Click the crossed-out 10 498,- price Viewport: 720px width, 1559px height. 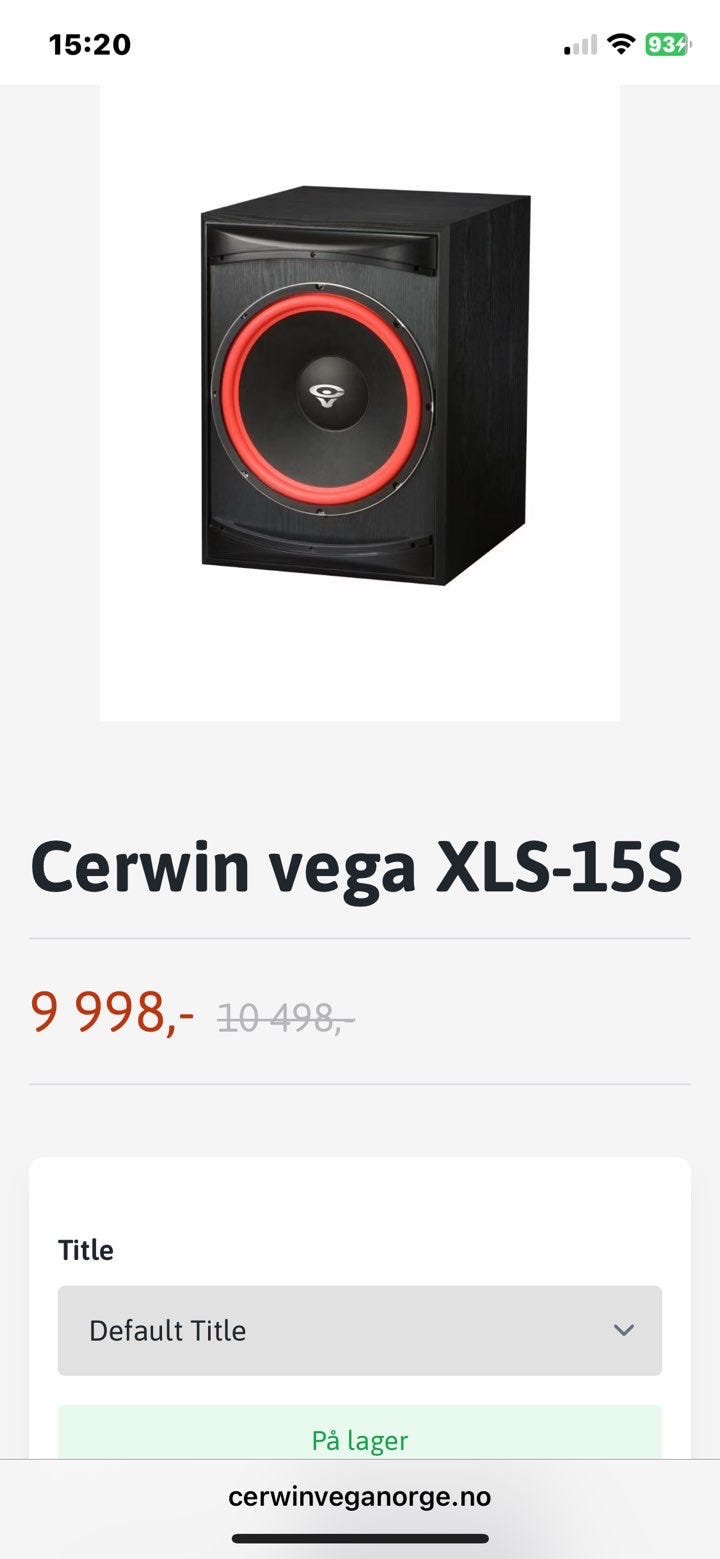tap(286, 1018)
